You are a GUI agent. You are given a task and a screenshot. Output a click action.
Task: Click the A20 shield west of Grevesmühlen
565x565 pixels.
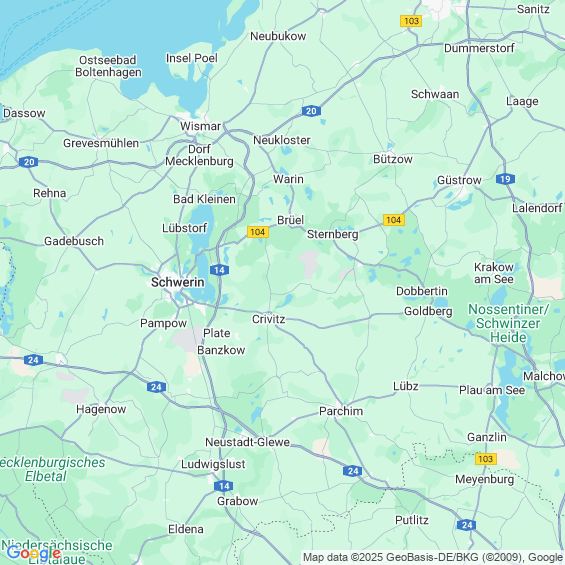point(29,162)
